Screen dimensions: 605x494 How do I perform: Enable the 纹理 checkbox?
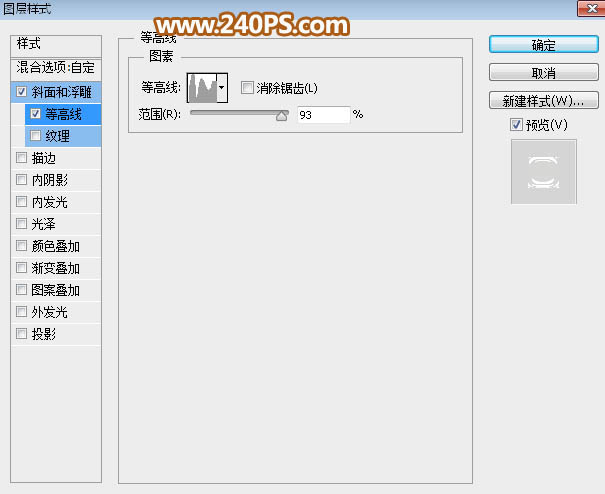pos(35,136)
